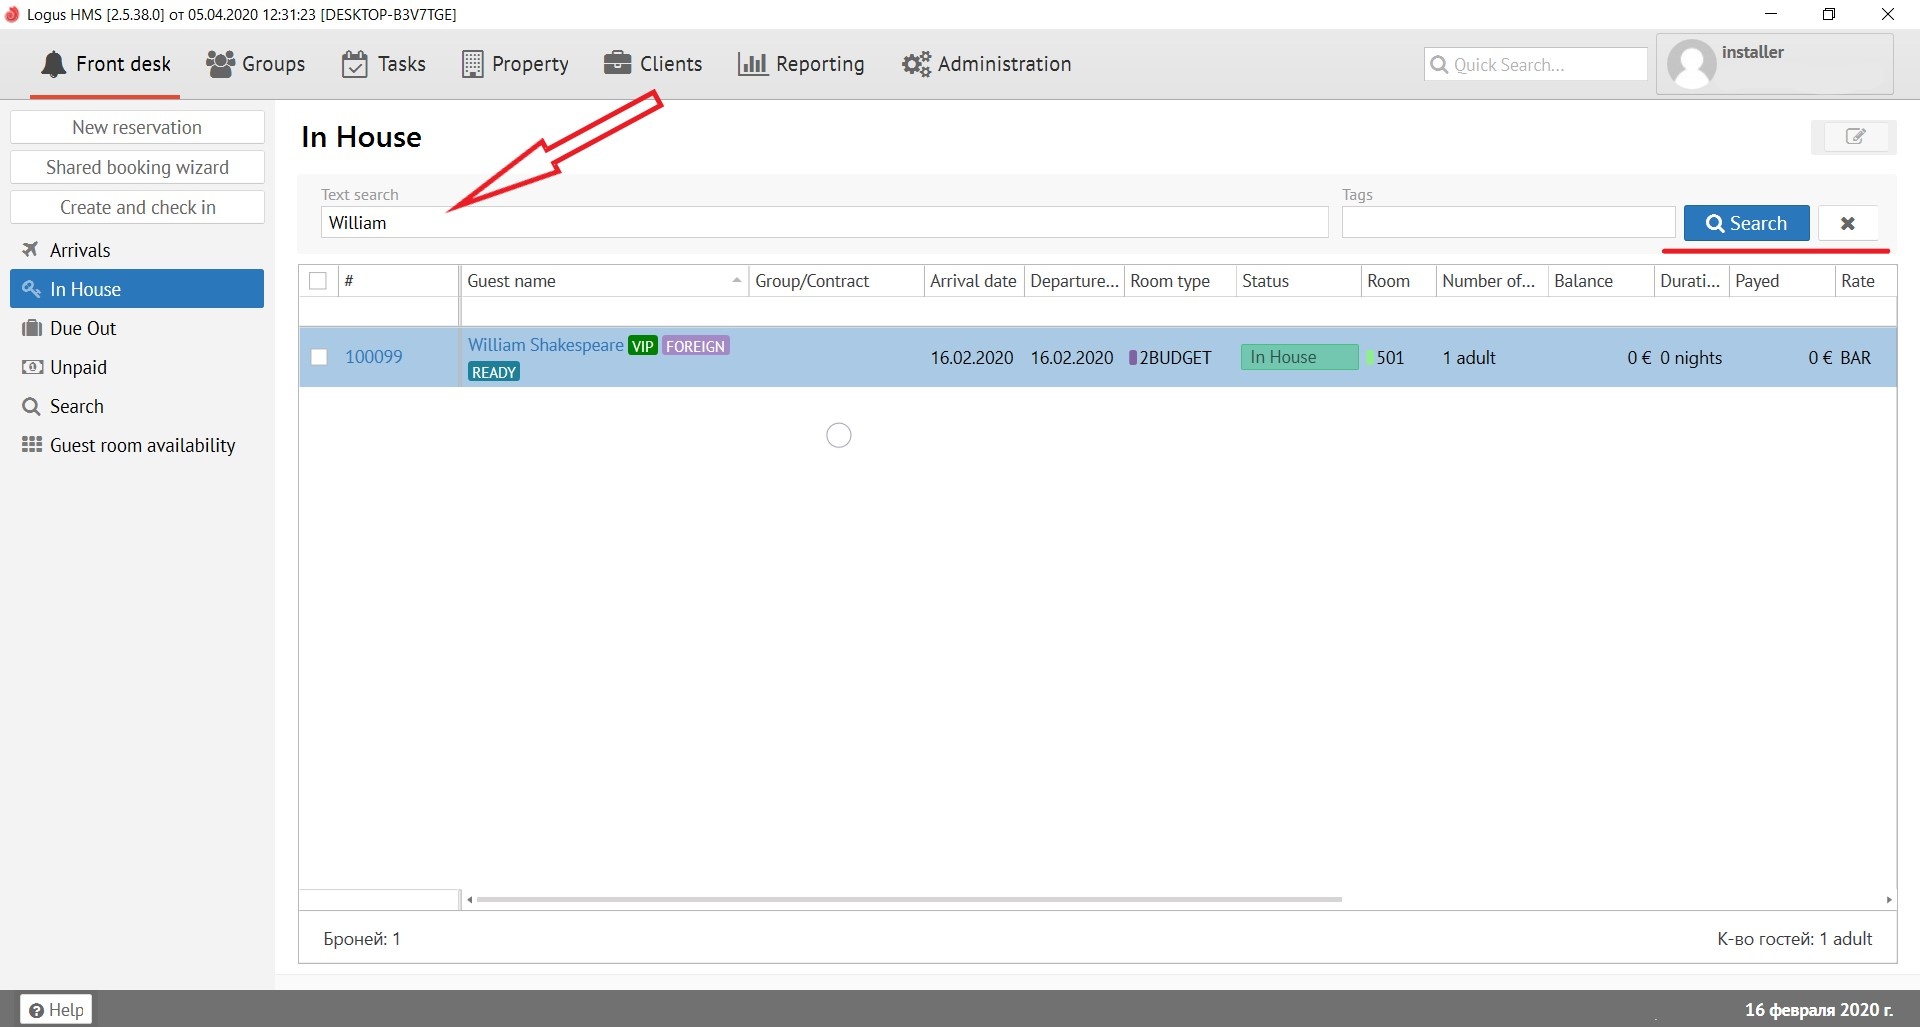Click the edit layout pencil icon button

tap(1855, 136)
